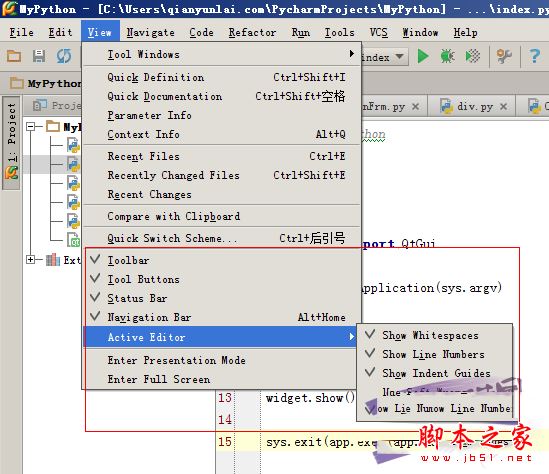Click the PyCharm icon in Project sidebar

[x=11, y=173]
